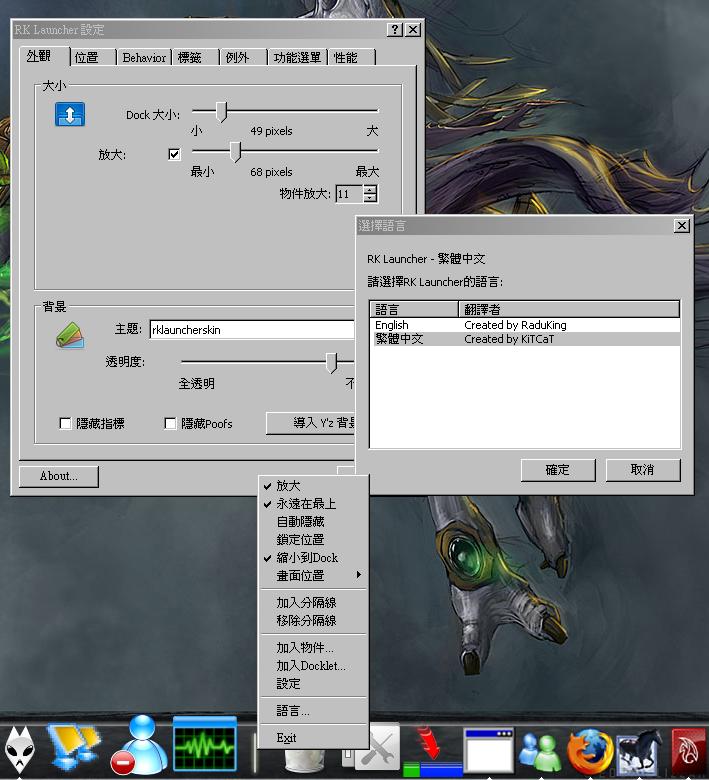Choose 移除分隔線 from the context menu
709x780 pixels.
314,620
